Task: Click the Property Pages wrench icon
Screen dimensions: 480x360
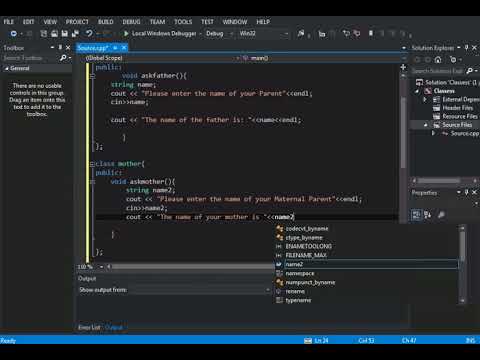Action: pyautogui.click(x=442, y=215)
